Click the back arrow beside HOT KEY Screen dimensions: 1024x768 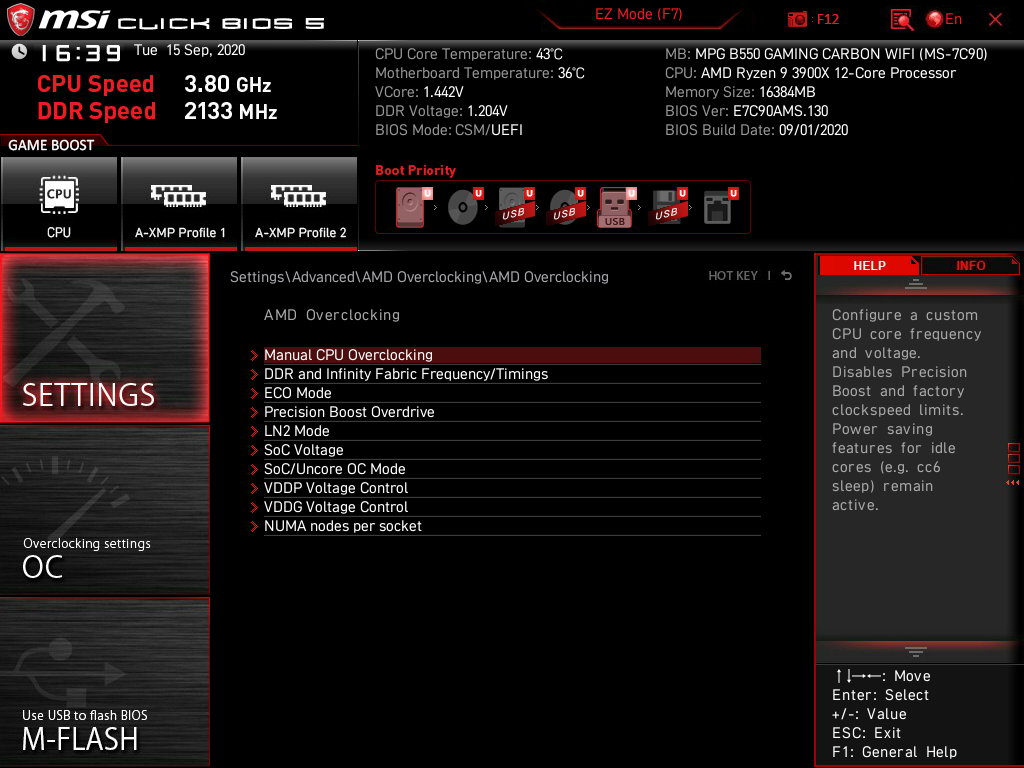point(786,276)
